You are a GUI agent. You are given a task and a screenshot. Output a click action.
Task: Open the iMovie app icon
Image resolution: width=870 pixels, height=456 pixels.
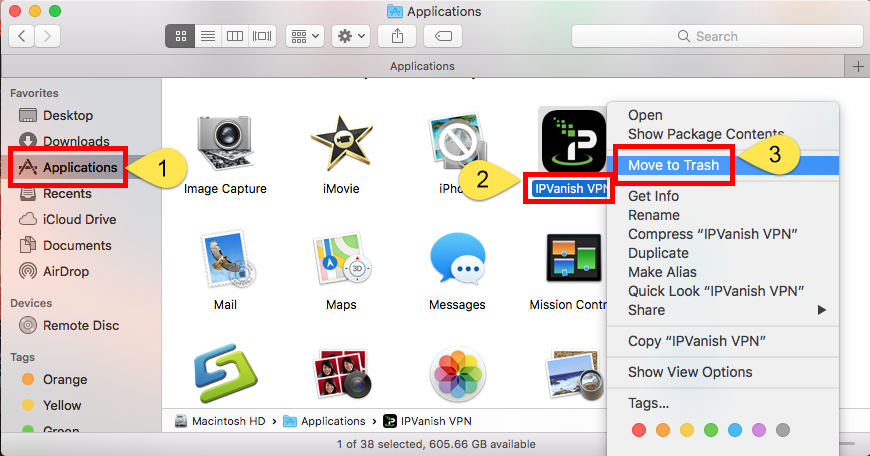coord(342,146)
